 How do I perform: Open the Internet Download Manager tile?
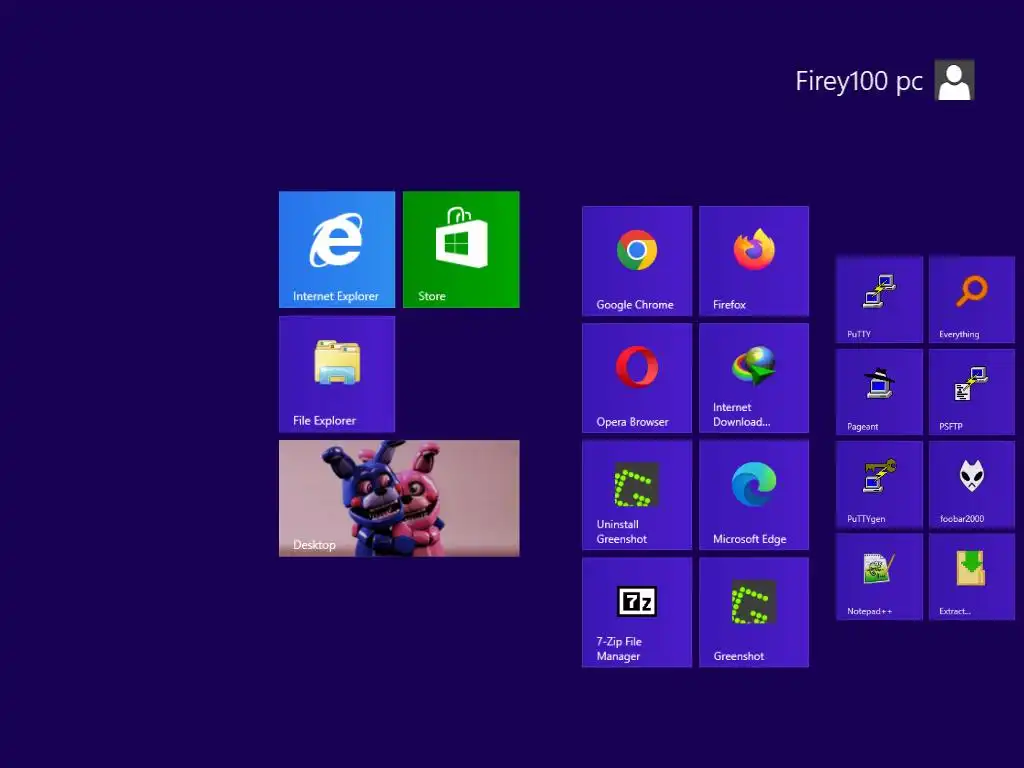click(754, 378)
